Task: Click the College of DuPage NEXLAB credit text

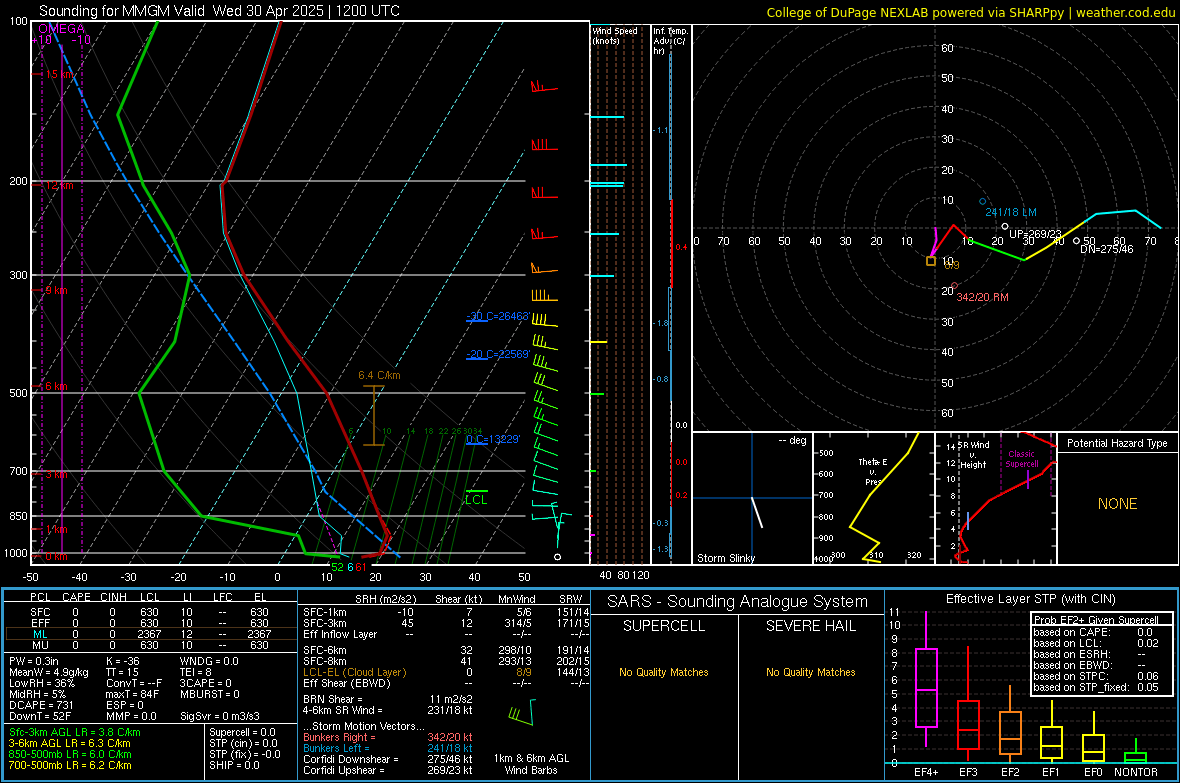Action: pyautogui.click(x=970, y=12)
